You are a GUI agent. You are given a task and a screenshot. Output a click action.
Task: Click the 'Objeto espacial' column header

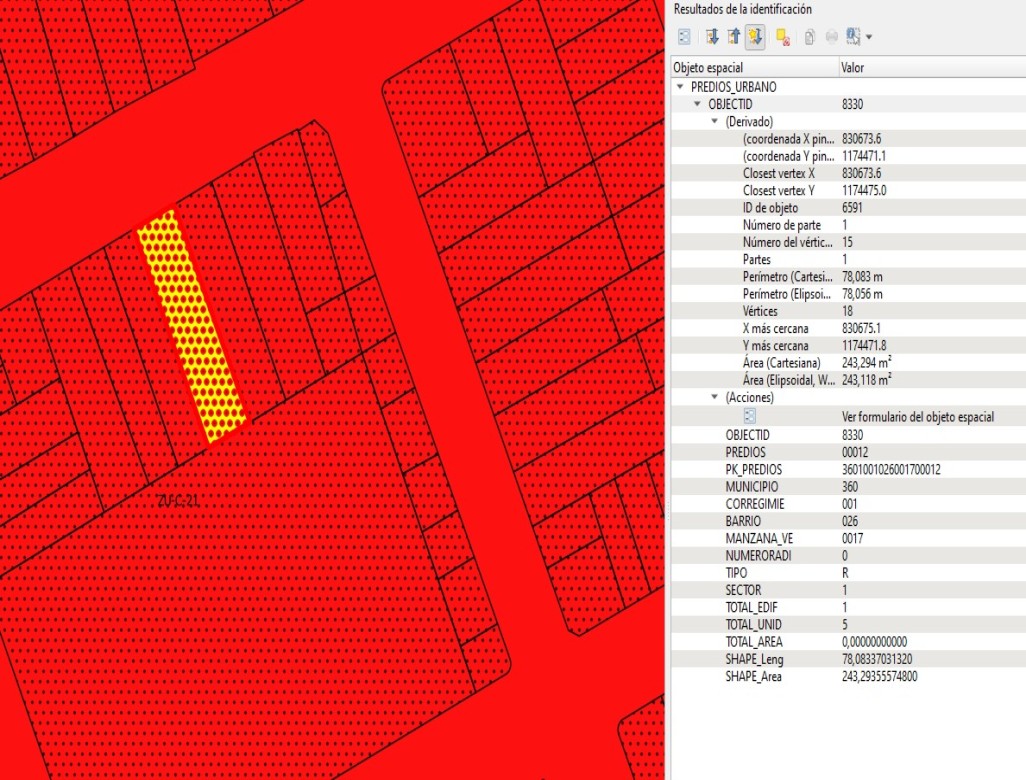pos(754,67)
